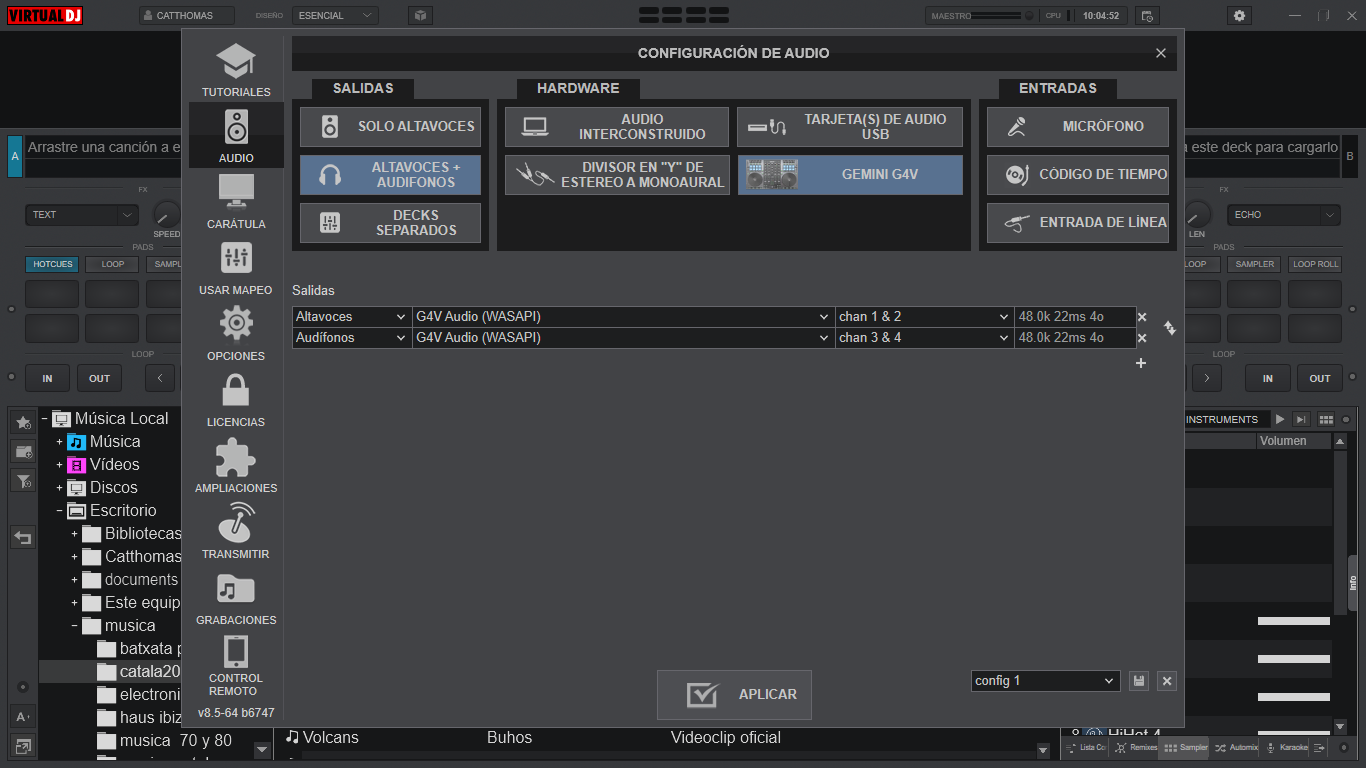Enable Código de Tiempo input

point(1078,175)
